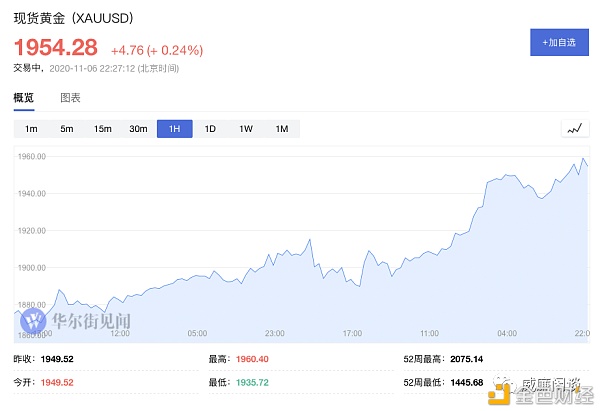
Task: Choose the 30m timeframe
Action: click(138, 129)
